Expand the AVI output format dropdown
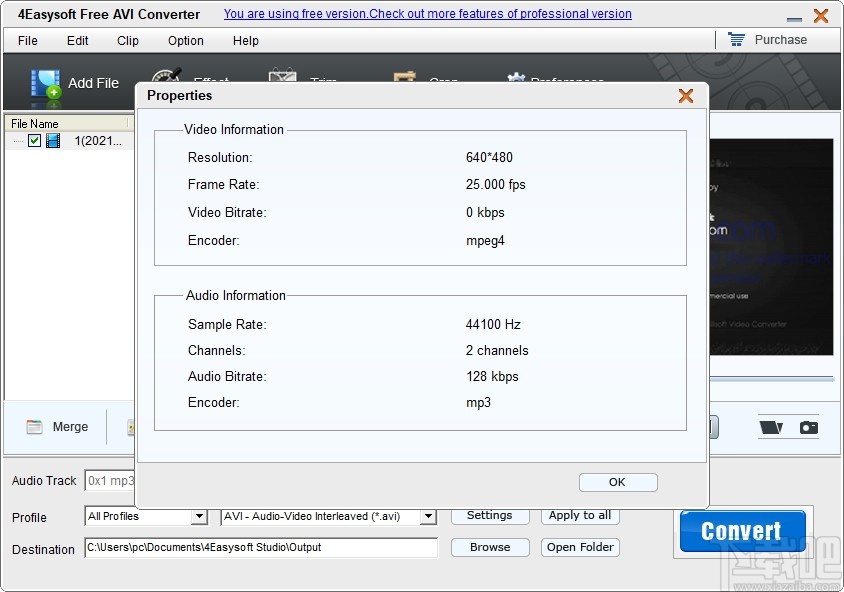Image resolution: width=844 pixels, height=592 pixels. (428, 517)
